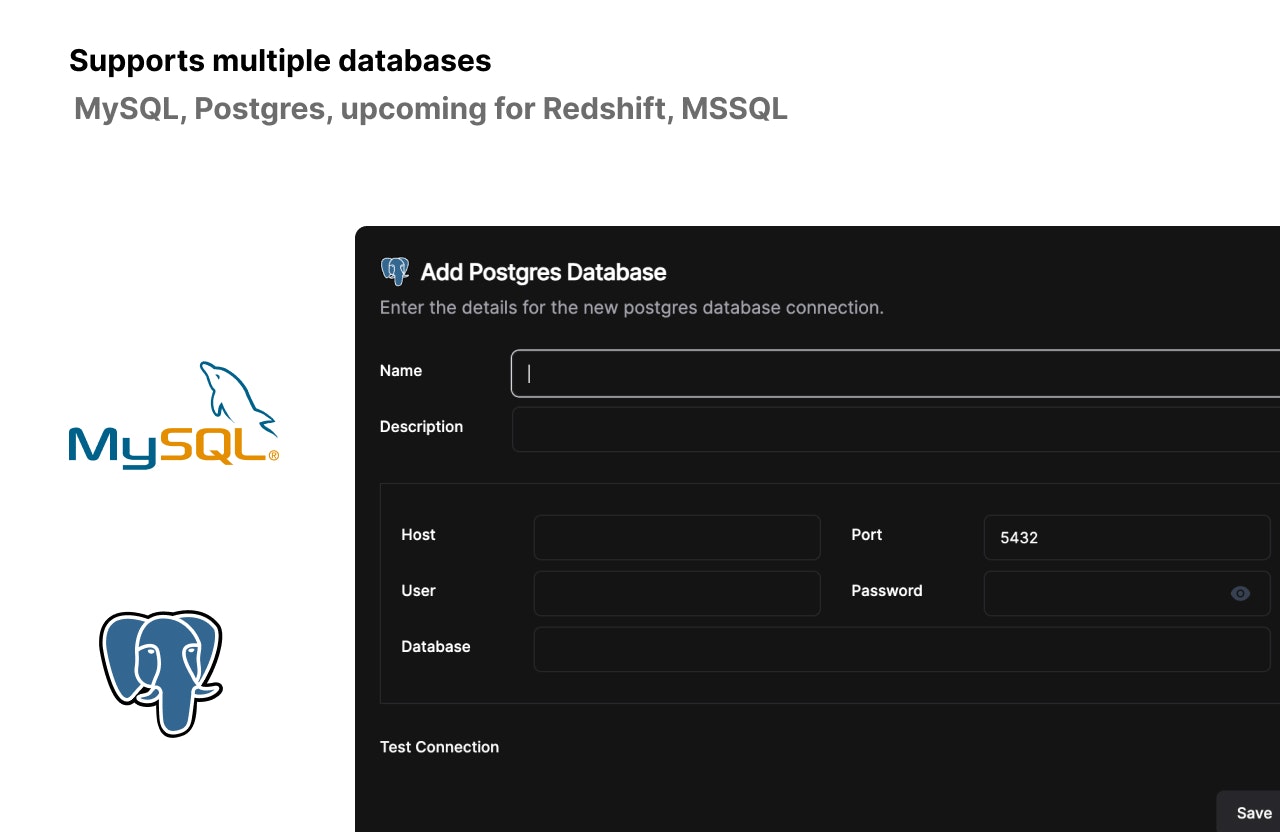Click into the Host field
The width and height of the screenshot is (1280, 832).
[677, 537]
